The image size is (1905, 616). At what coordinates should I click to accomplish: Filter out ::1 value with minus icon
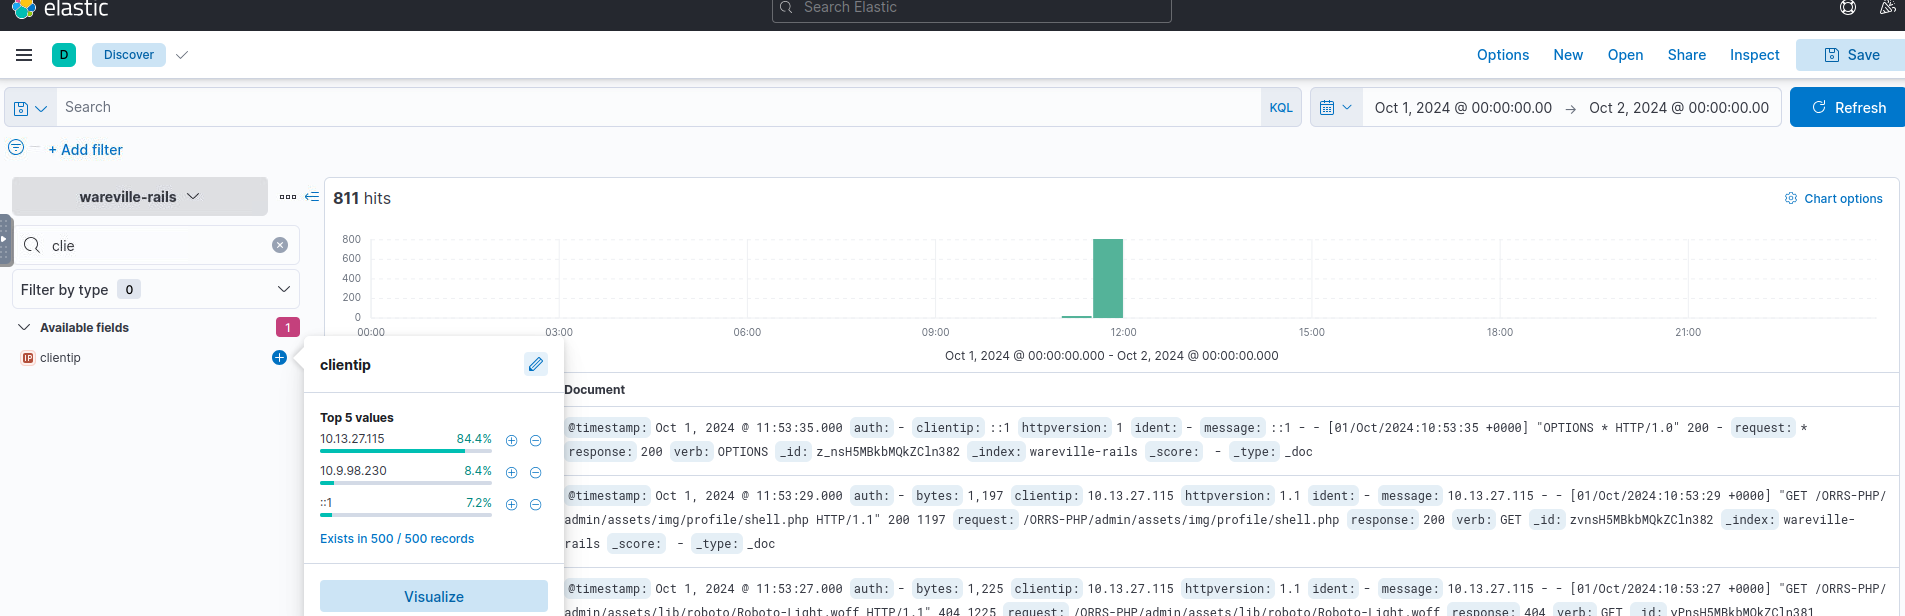click(x=536, y=505)
